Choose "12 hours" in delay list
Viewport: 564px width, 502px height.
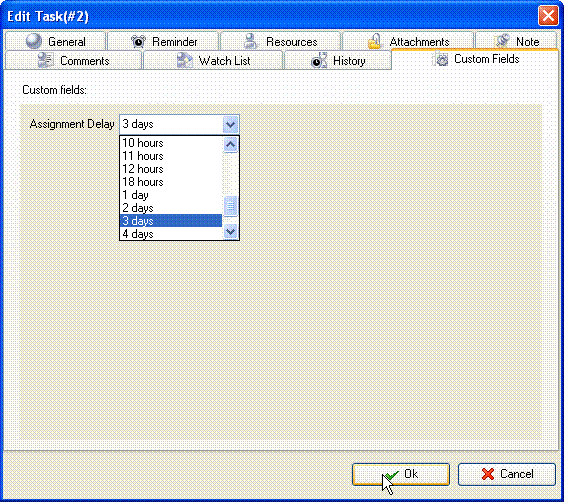tap(171, 169)
